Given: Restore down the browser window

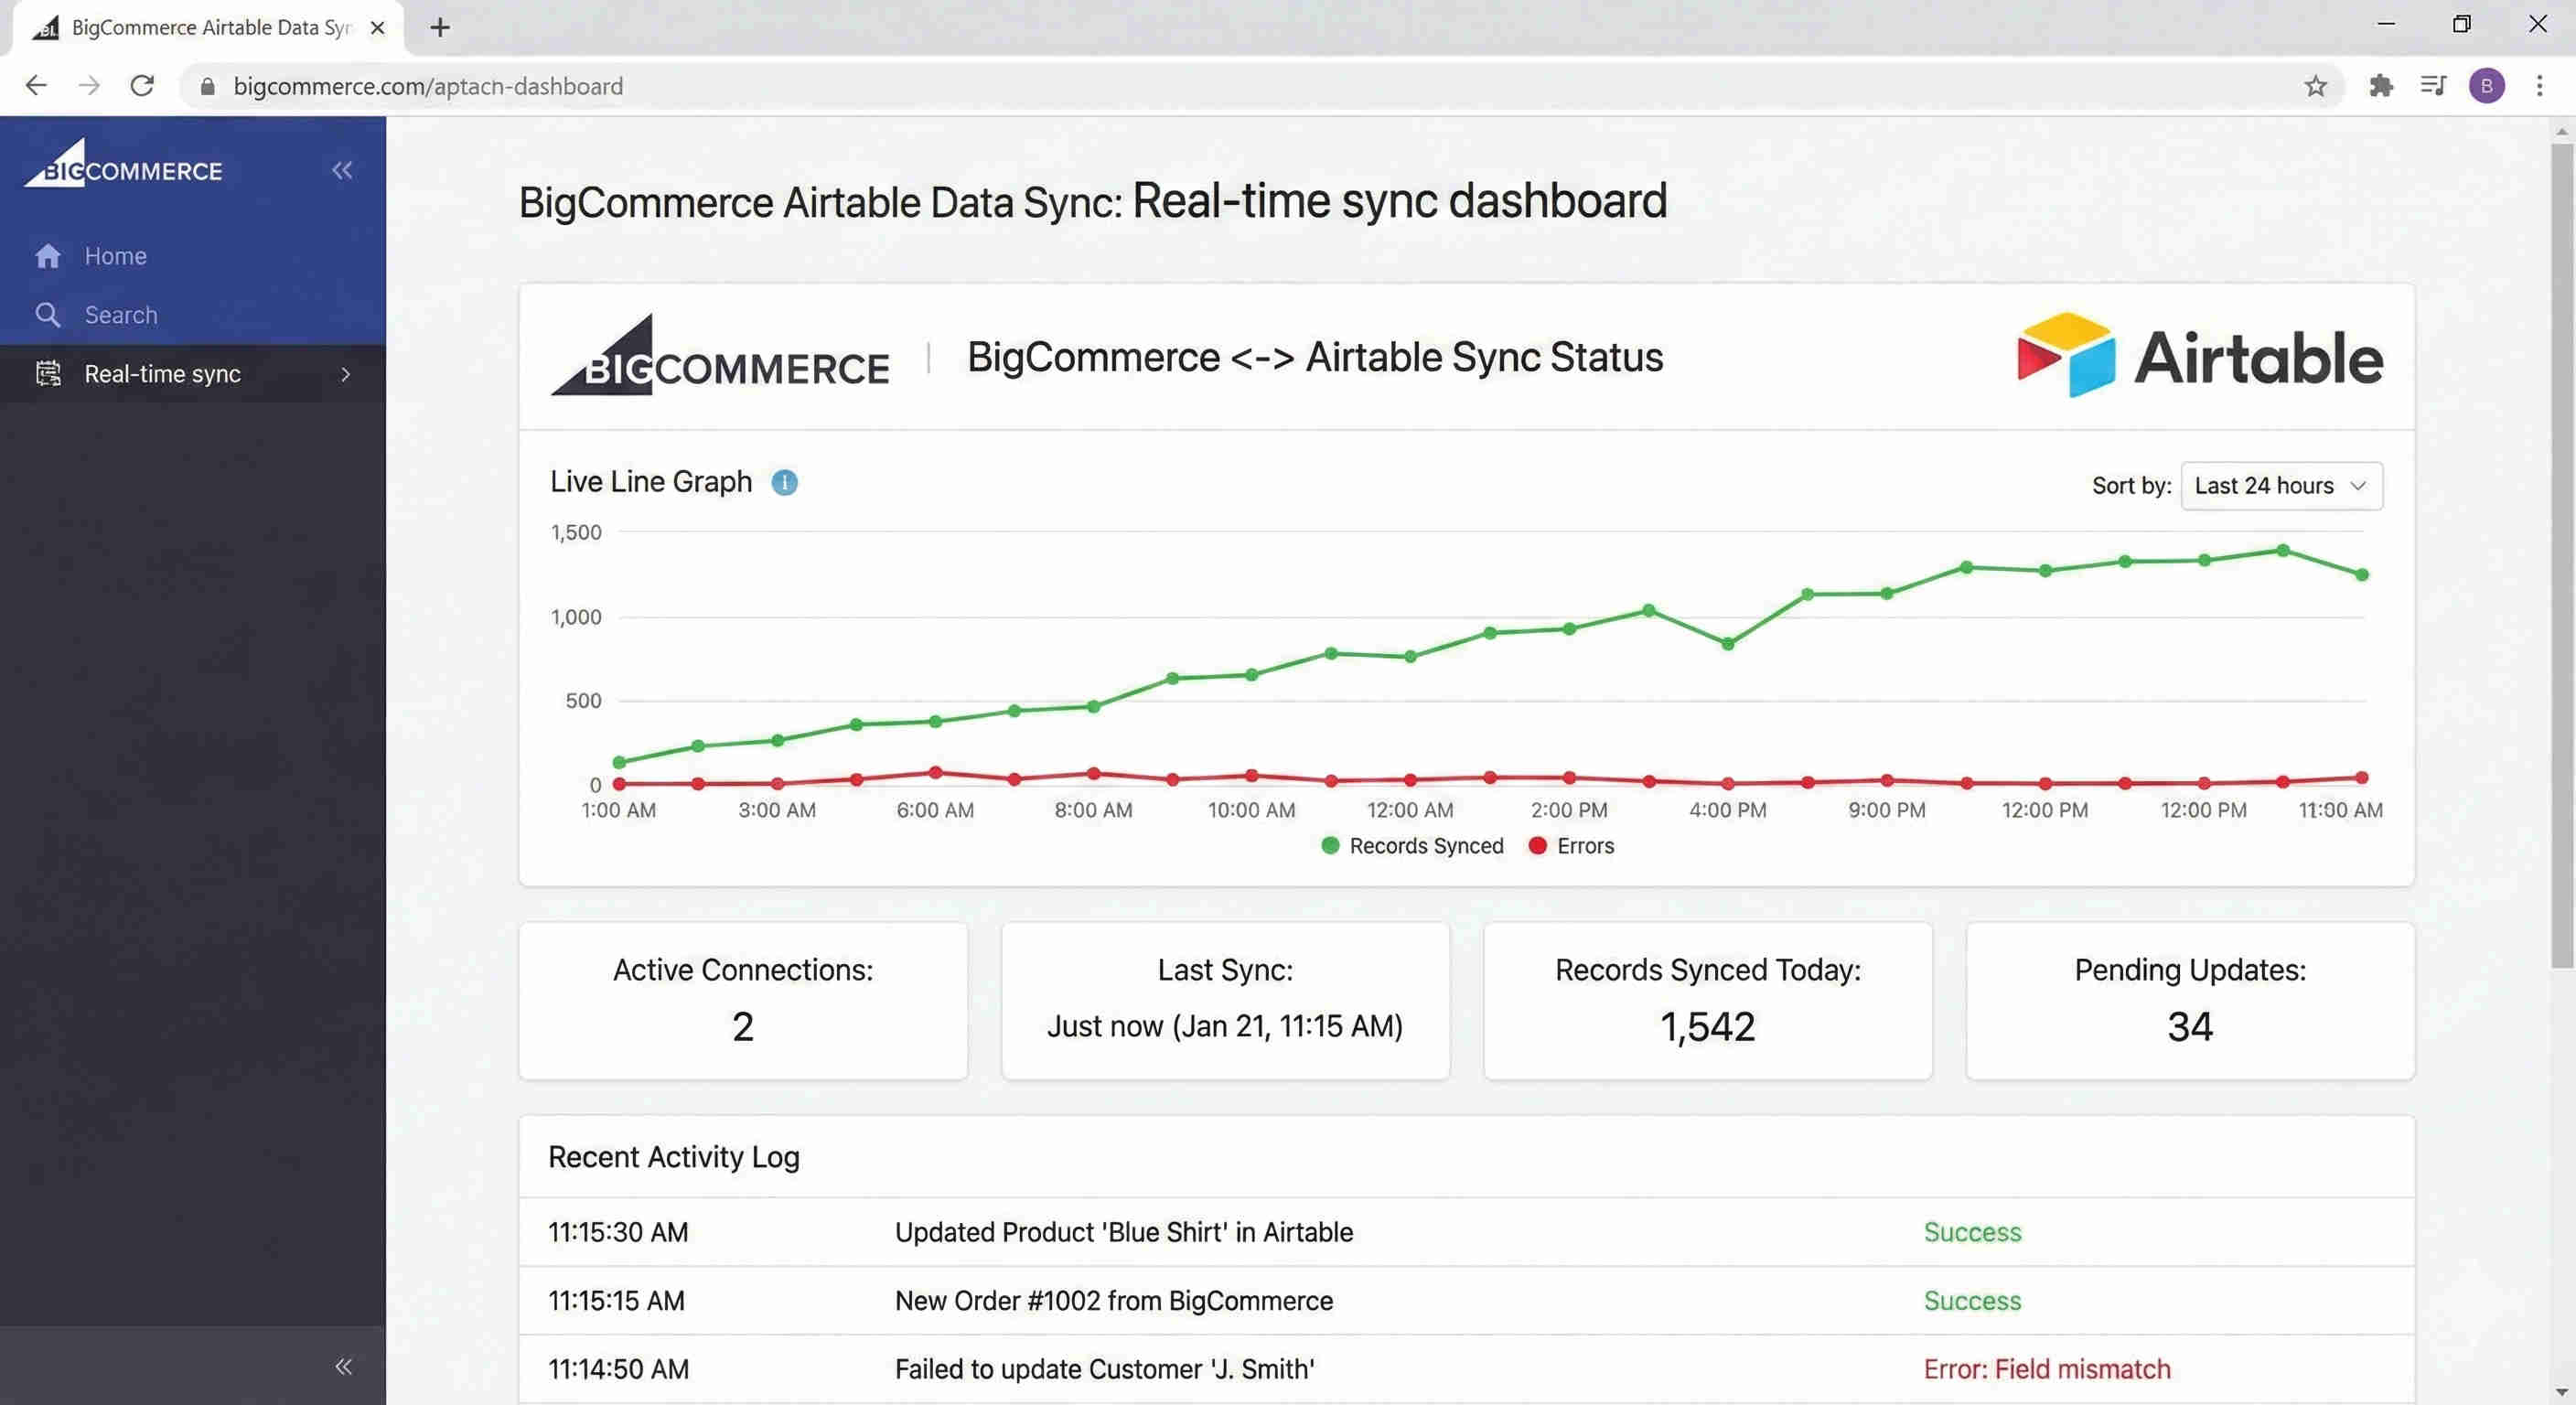Looking at the screenshot, I should [x=2462, y=24].
